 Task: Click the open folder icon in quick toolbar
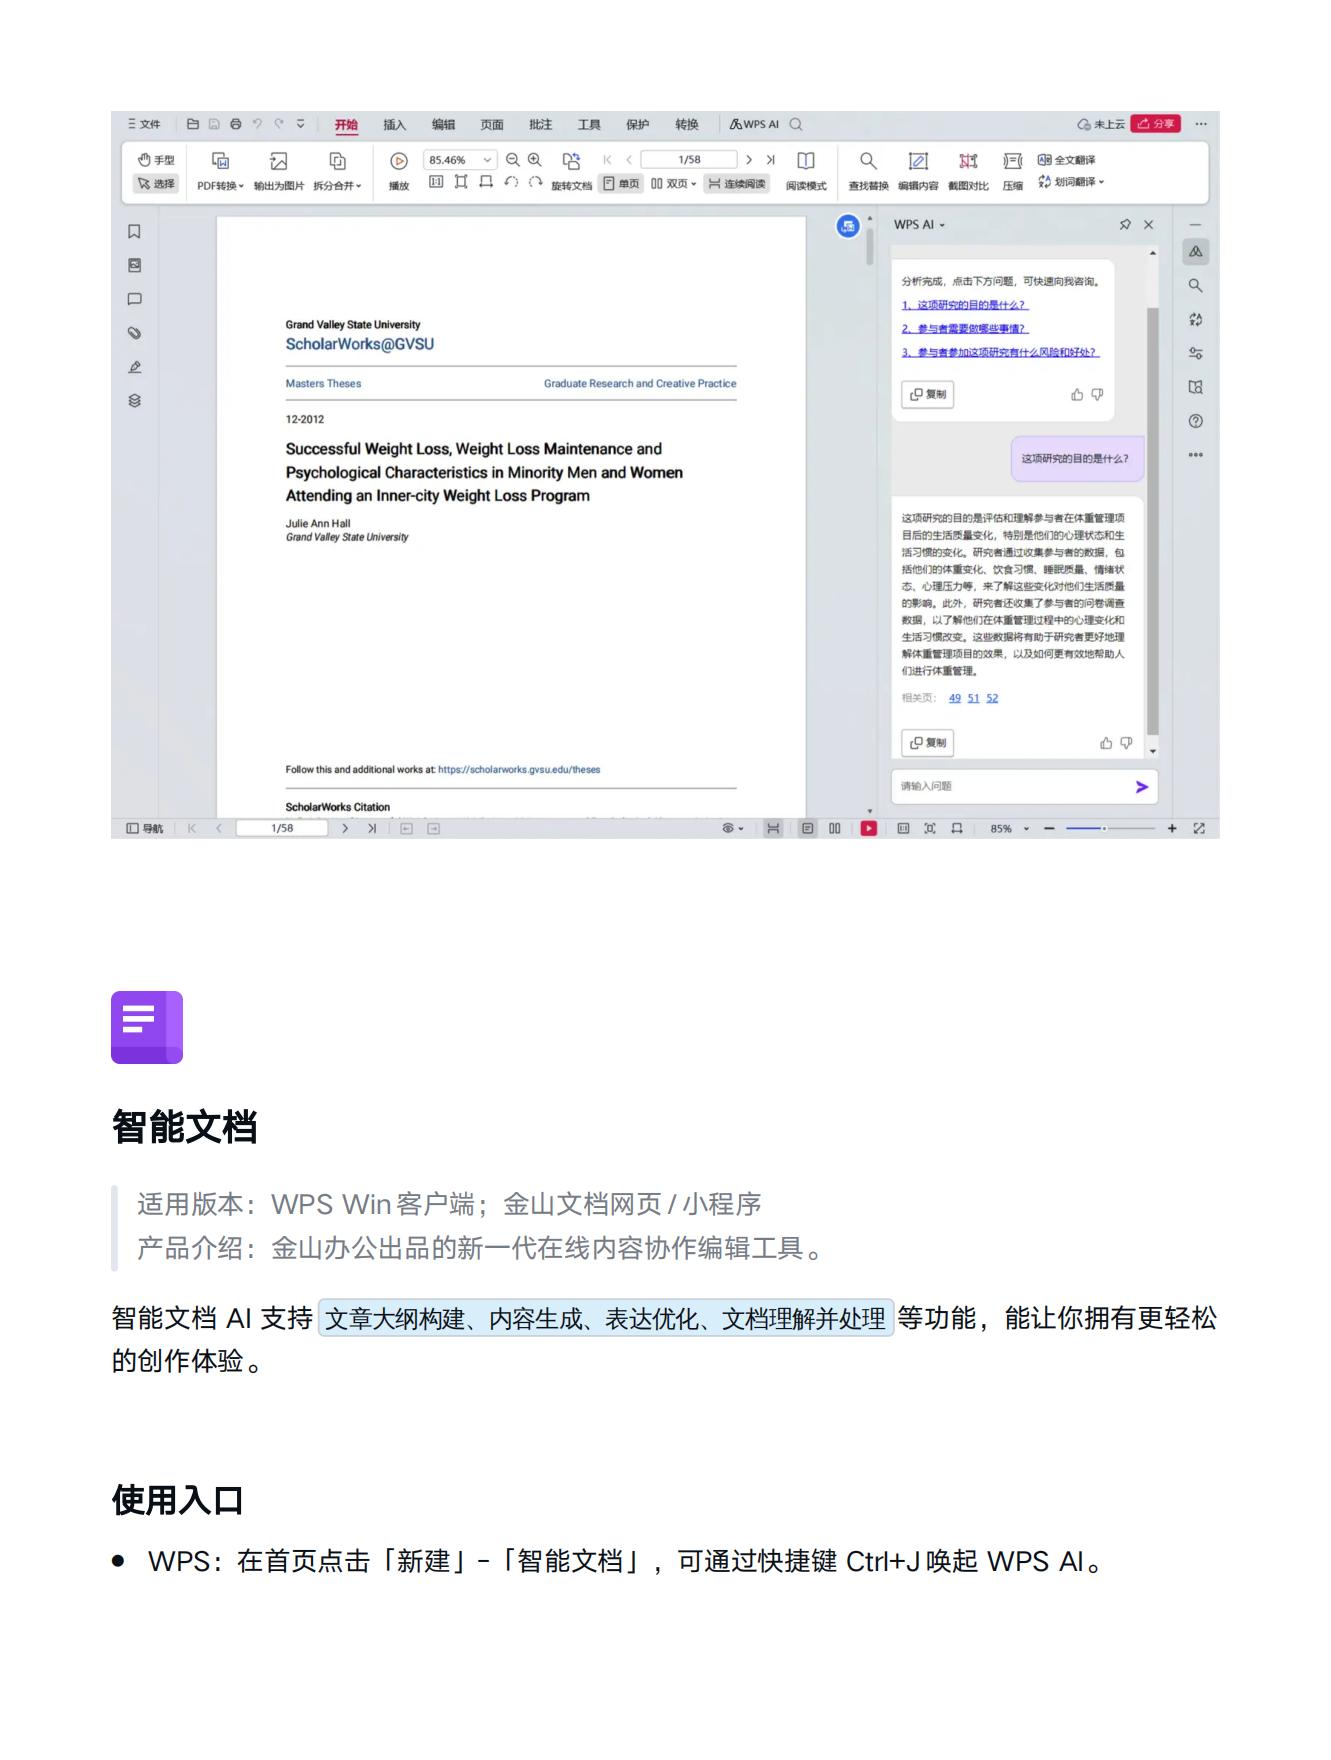(193, 124)
